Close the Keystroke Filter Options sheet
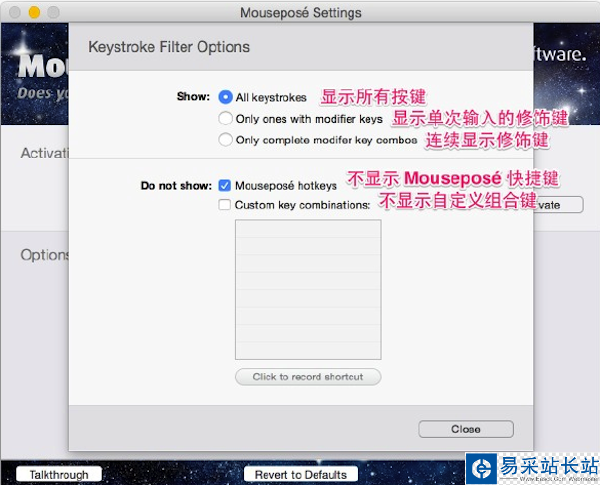The height and width of the screenshot is (485, 600). 466,429
